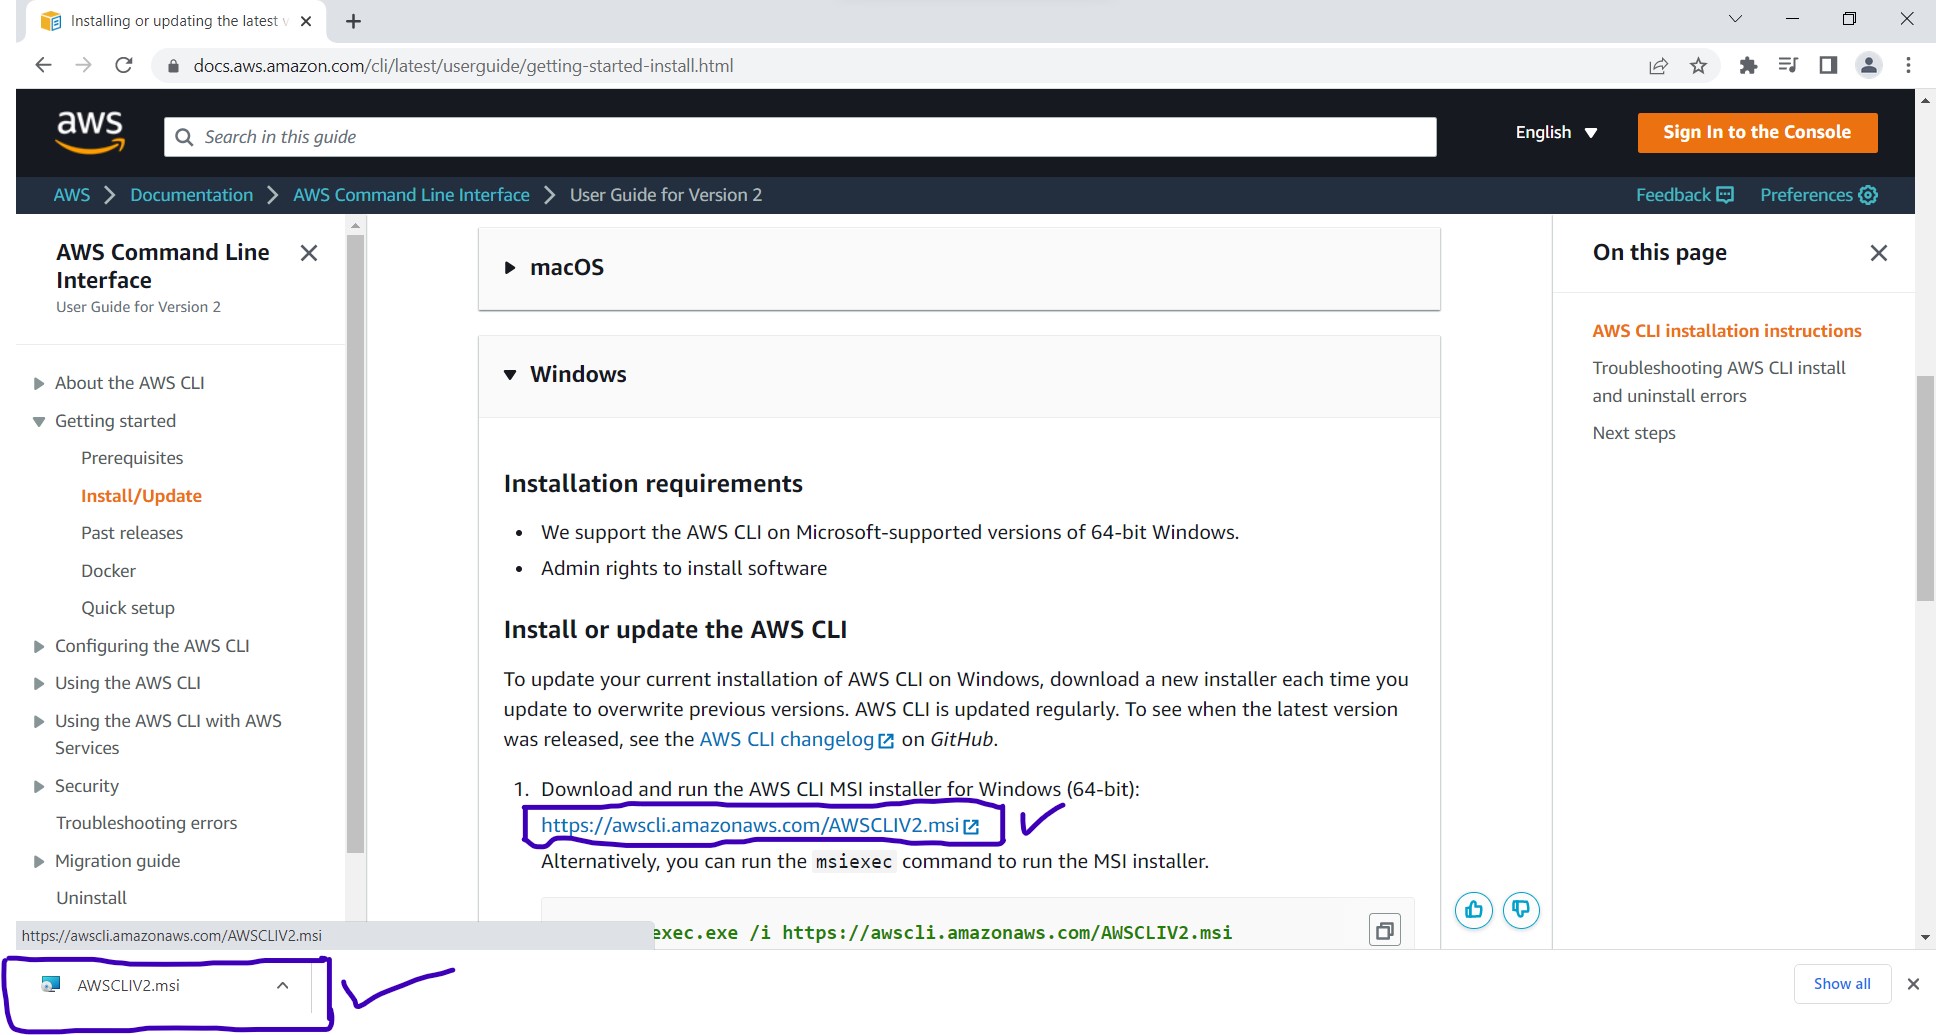This screenshot has width=1936, height=1035.
Task: Click the AWS logo to go home
Action: [91, 131]
